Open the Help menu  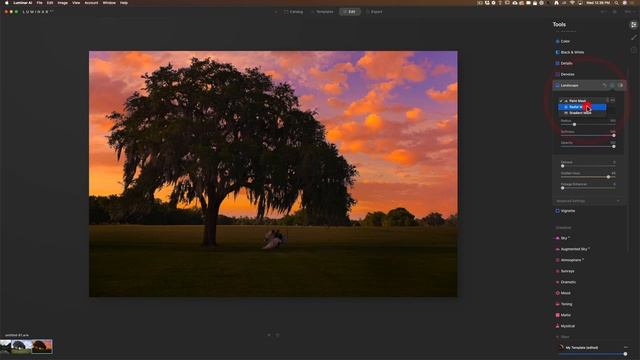pyautogui.click(x=124, y=3)
